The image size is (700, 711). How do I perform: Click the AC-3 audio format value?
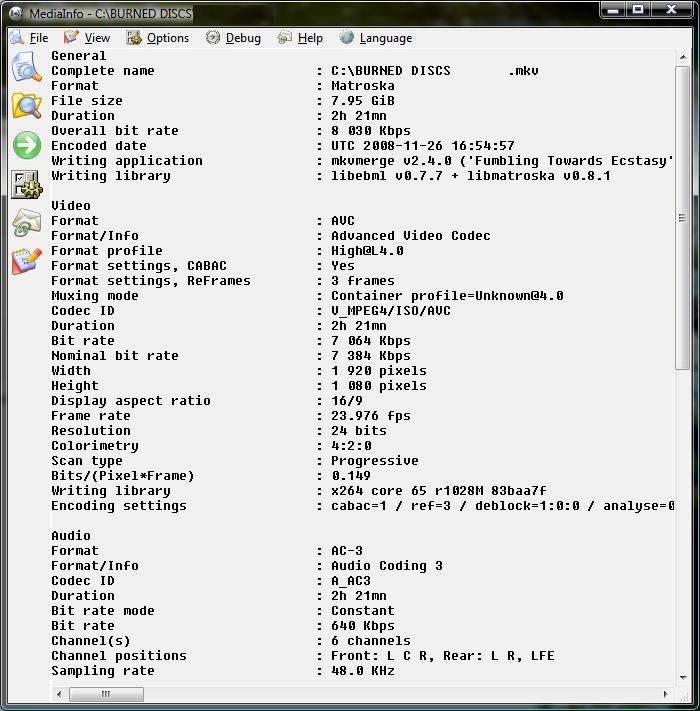(x=347, y=550)
